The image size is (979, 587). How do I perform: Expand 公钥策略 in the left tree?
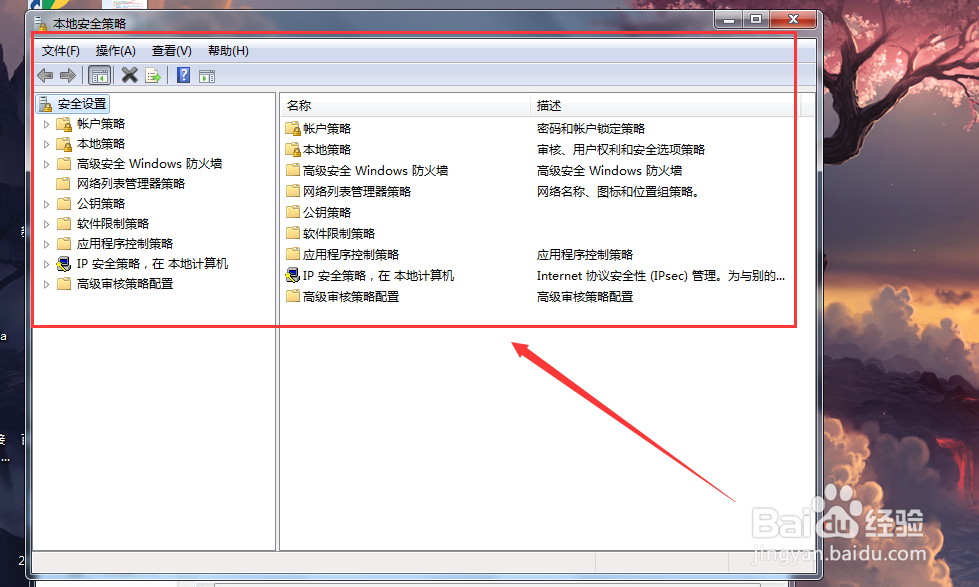pos(46,204)
